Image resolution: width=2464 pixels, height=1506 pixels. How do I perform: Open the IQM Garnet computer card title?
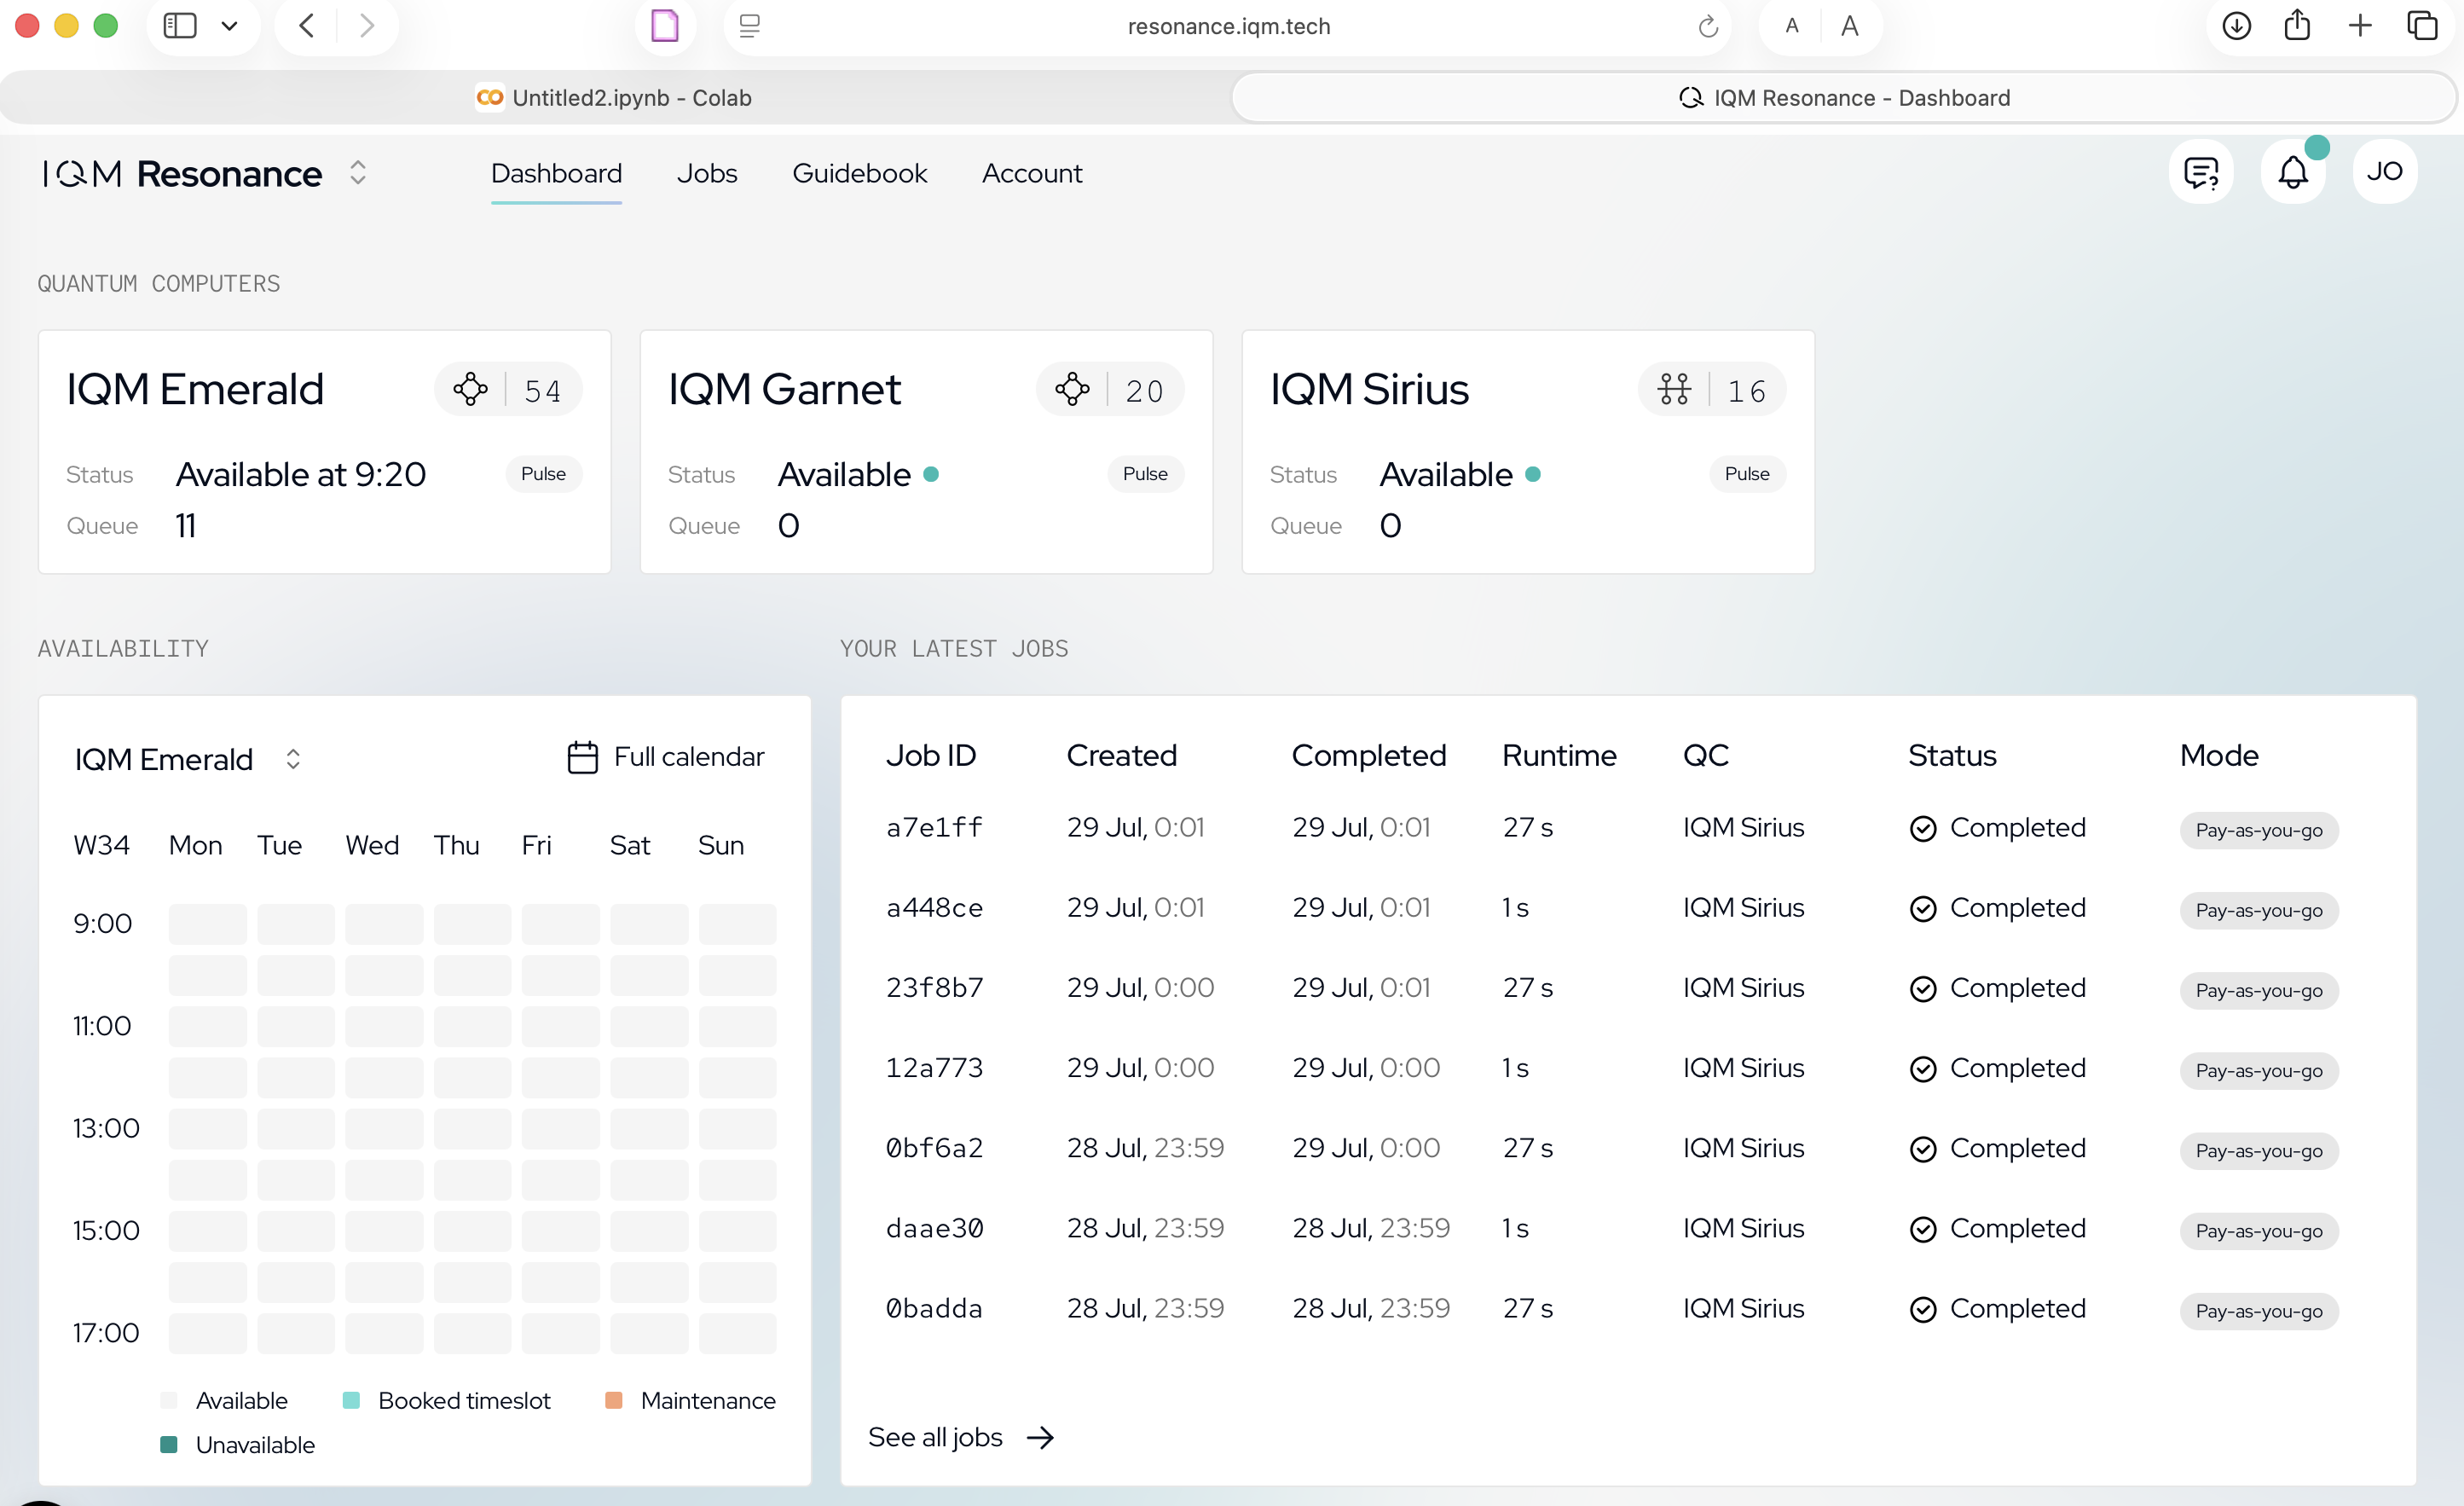(784, 390)
